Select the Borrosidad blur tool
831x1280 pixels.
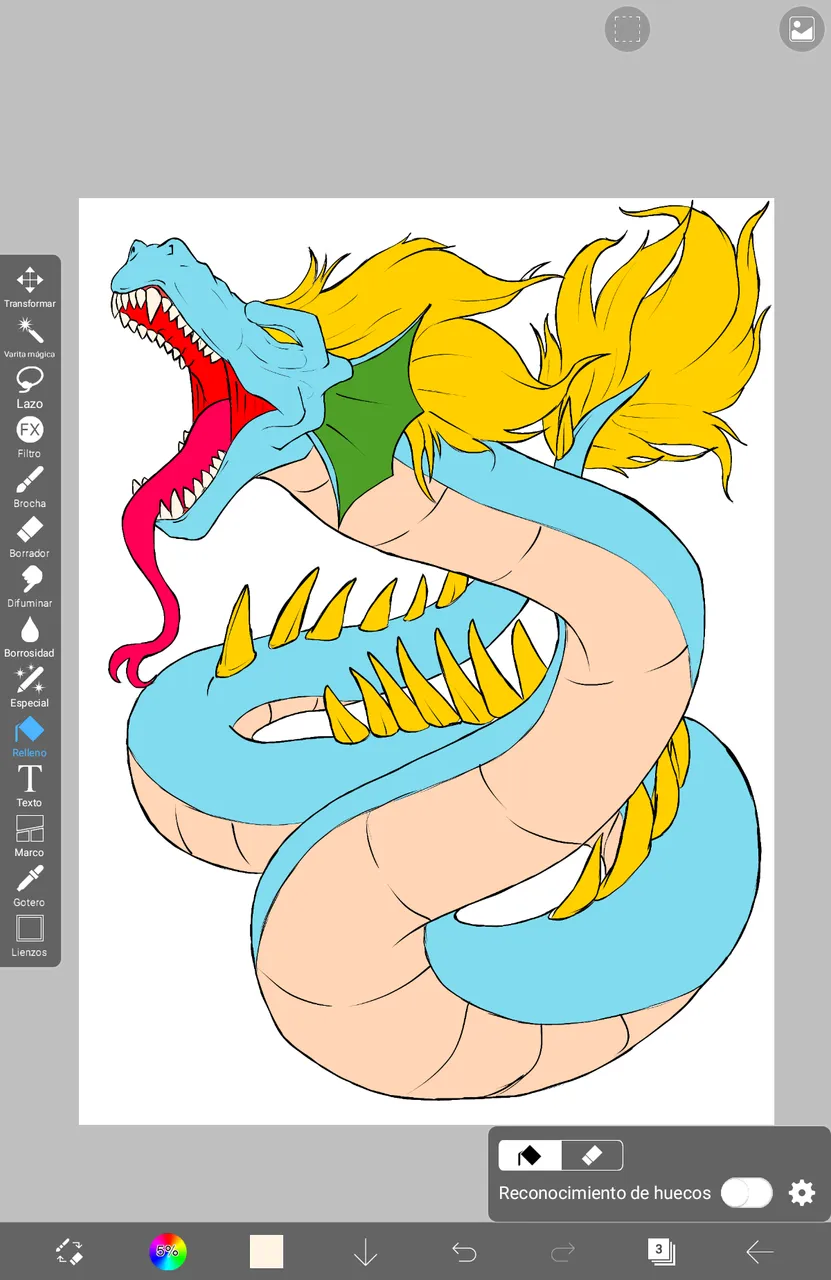(x=29, y=636)
